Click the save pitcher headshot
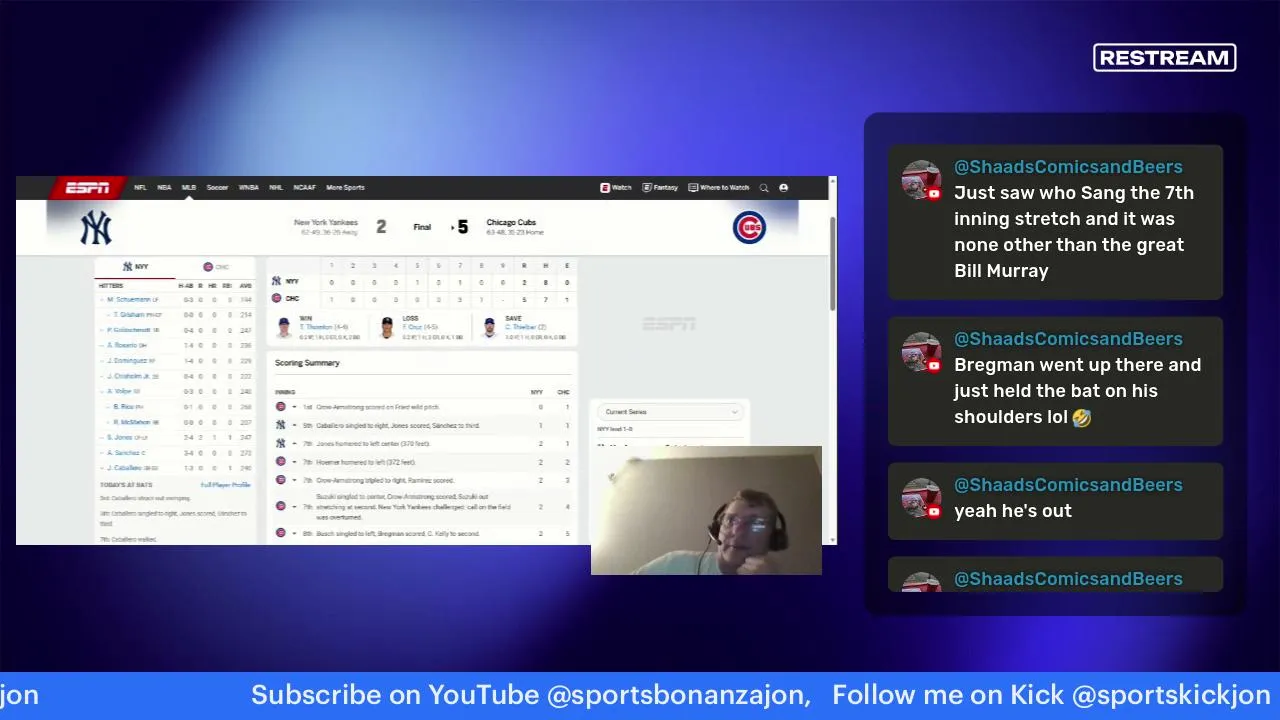Image resolution: width=1280 pixels, height=720 pixels. point(489,328)
